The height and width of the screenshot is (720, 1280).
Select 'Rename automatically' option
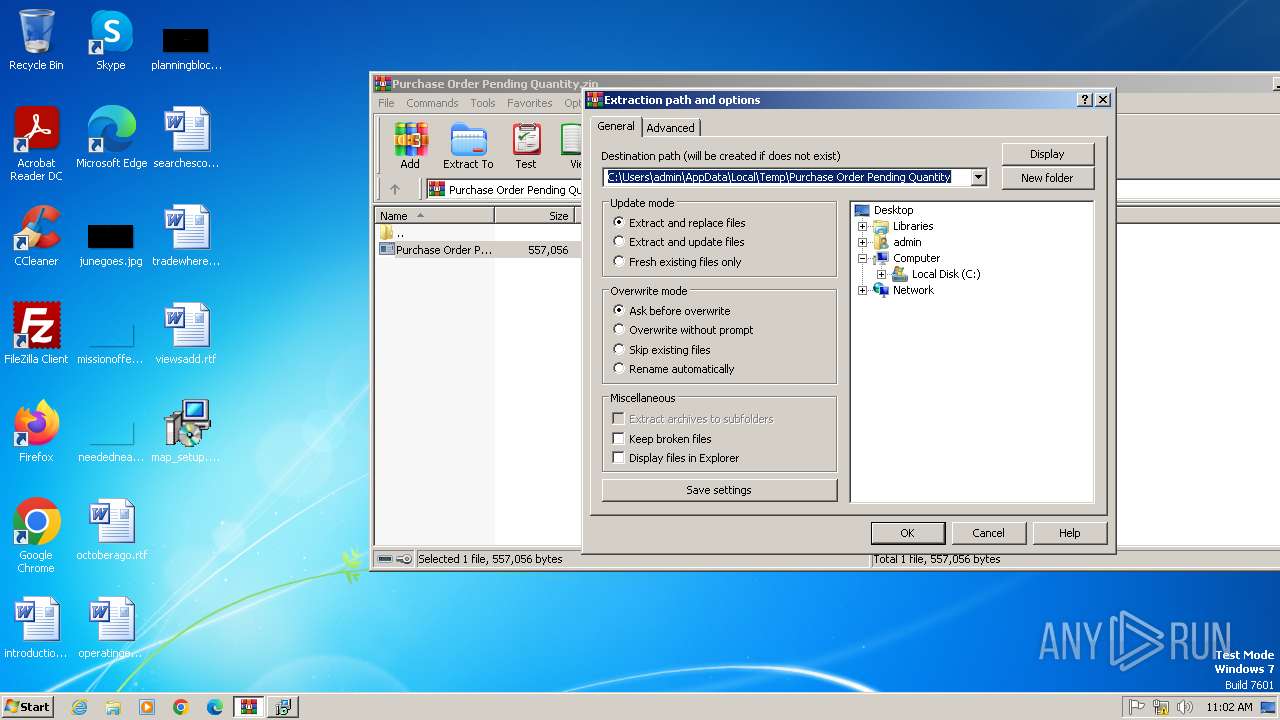tap(674, 369)
